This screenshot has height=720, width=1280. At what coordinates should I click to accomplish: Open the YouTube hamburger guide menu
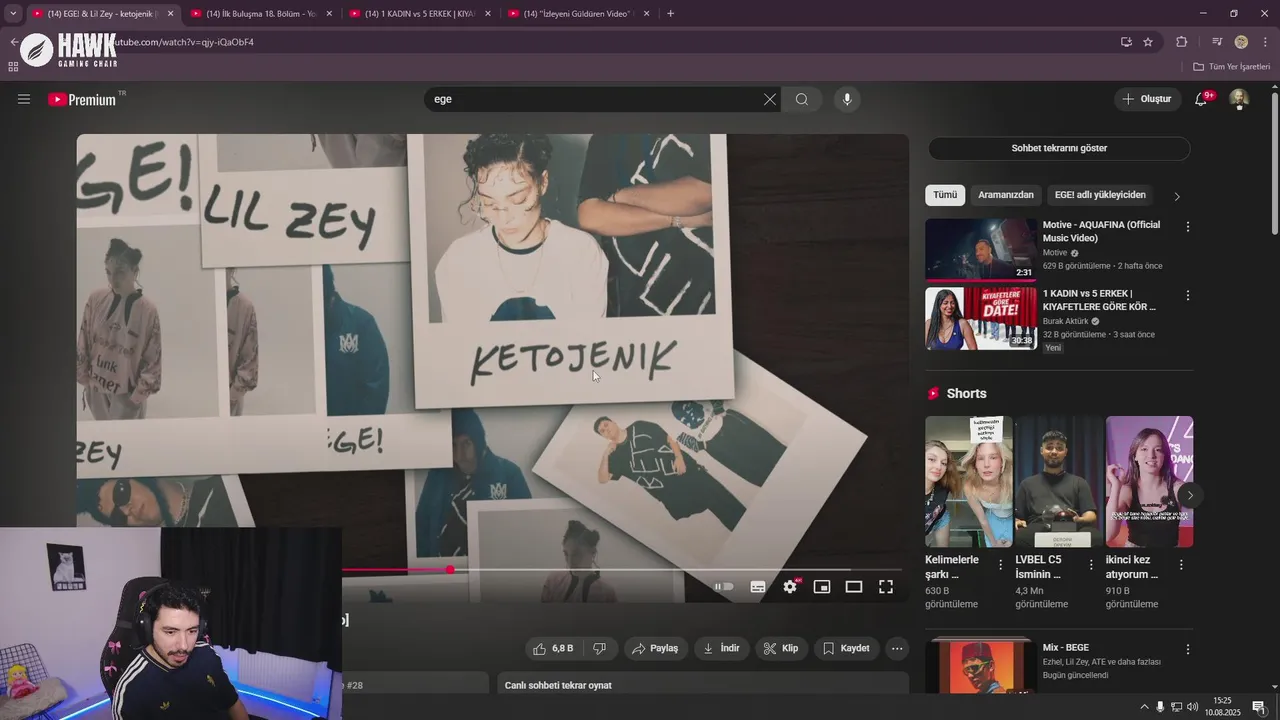point(24,99)
